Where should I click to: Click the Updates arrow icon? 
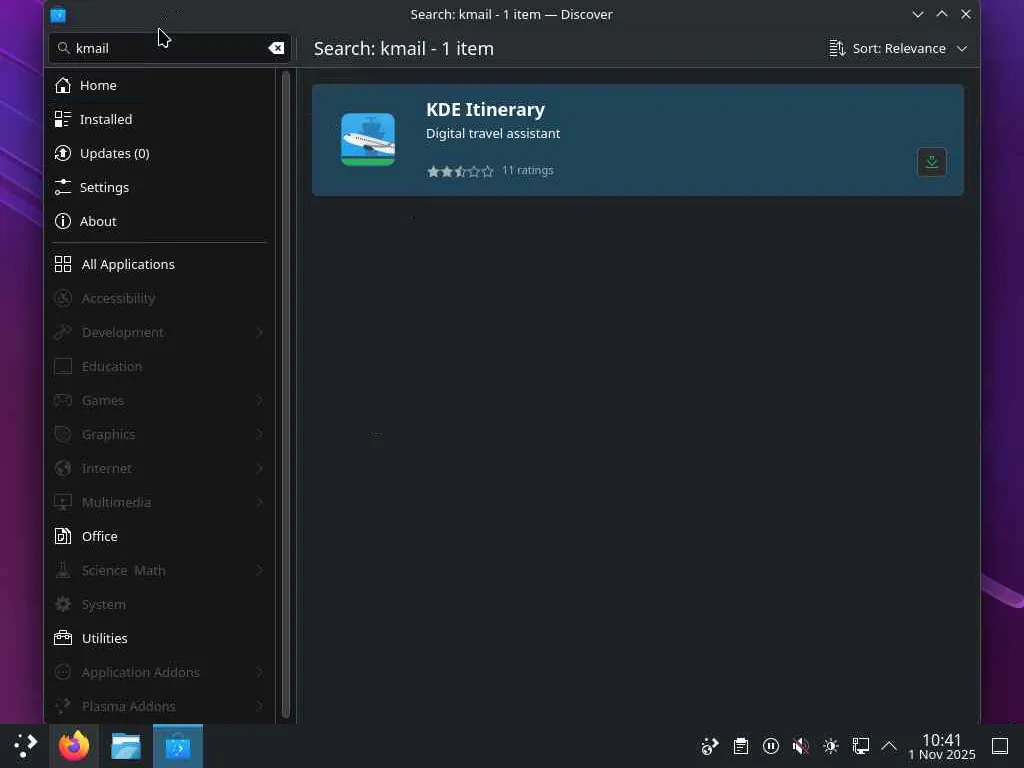63,153
